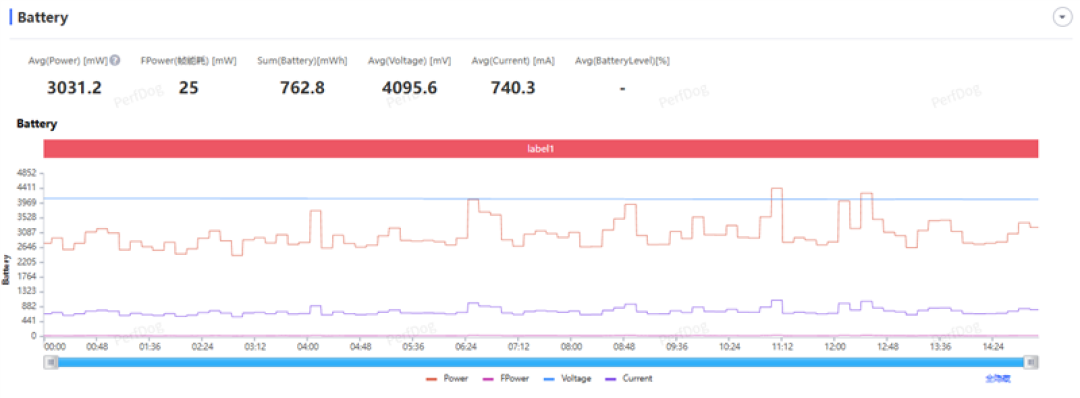Click the Battery section title
Image resolution: width=1080 pixels, height=398 pixels.
click(x=43, y=18)
